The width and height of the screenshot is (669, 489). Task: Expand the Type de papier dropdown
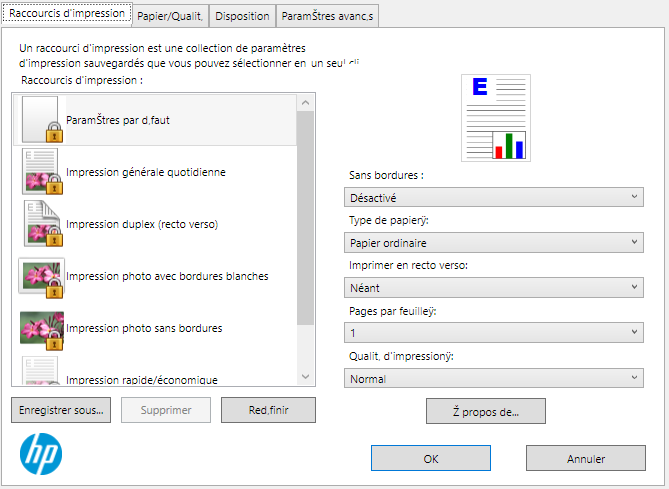coord(492,243)
